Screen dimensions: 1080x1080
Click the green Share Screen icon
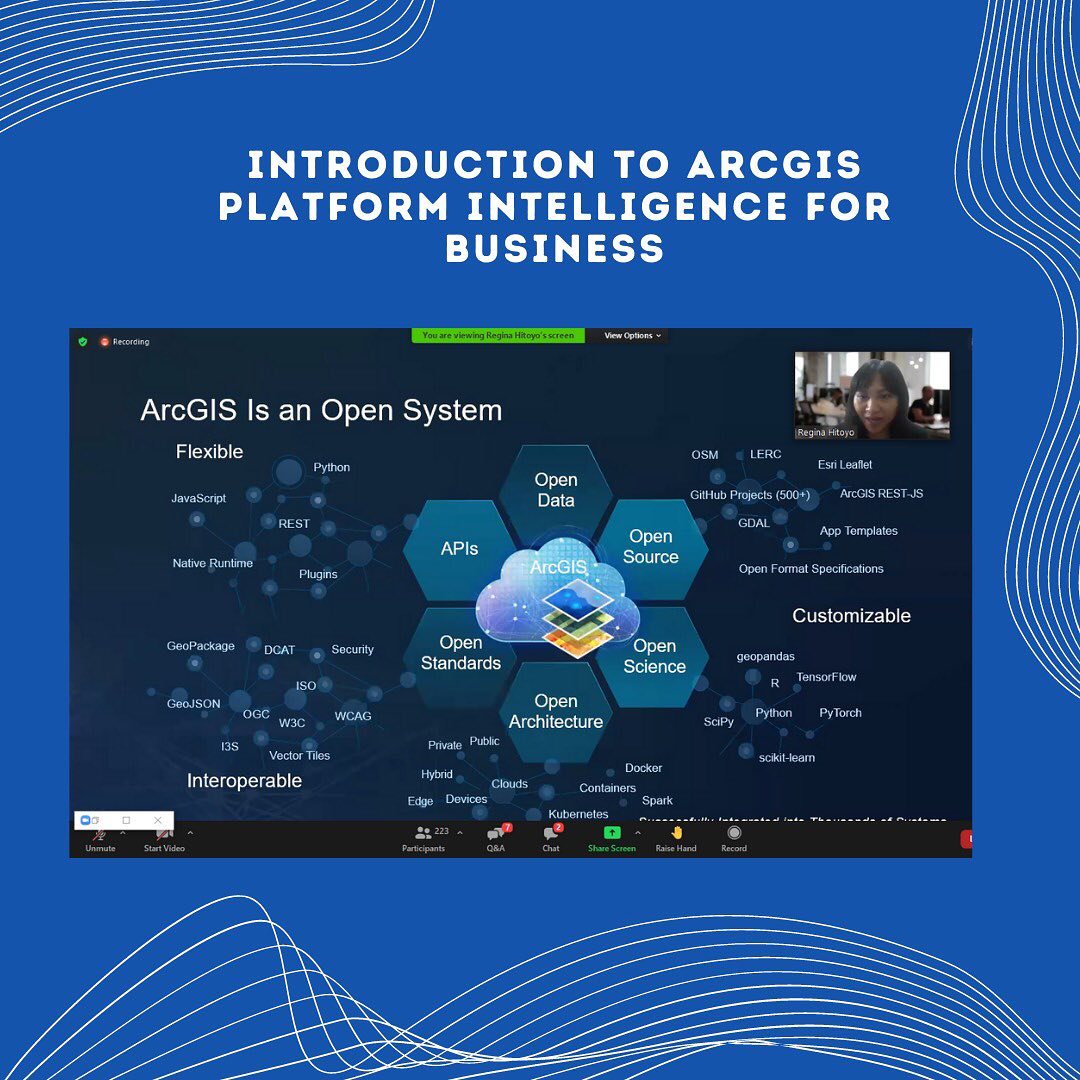click(611, 832)
